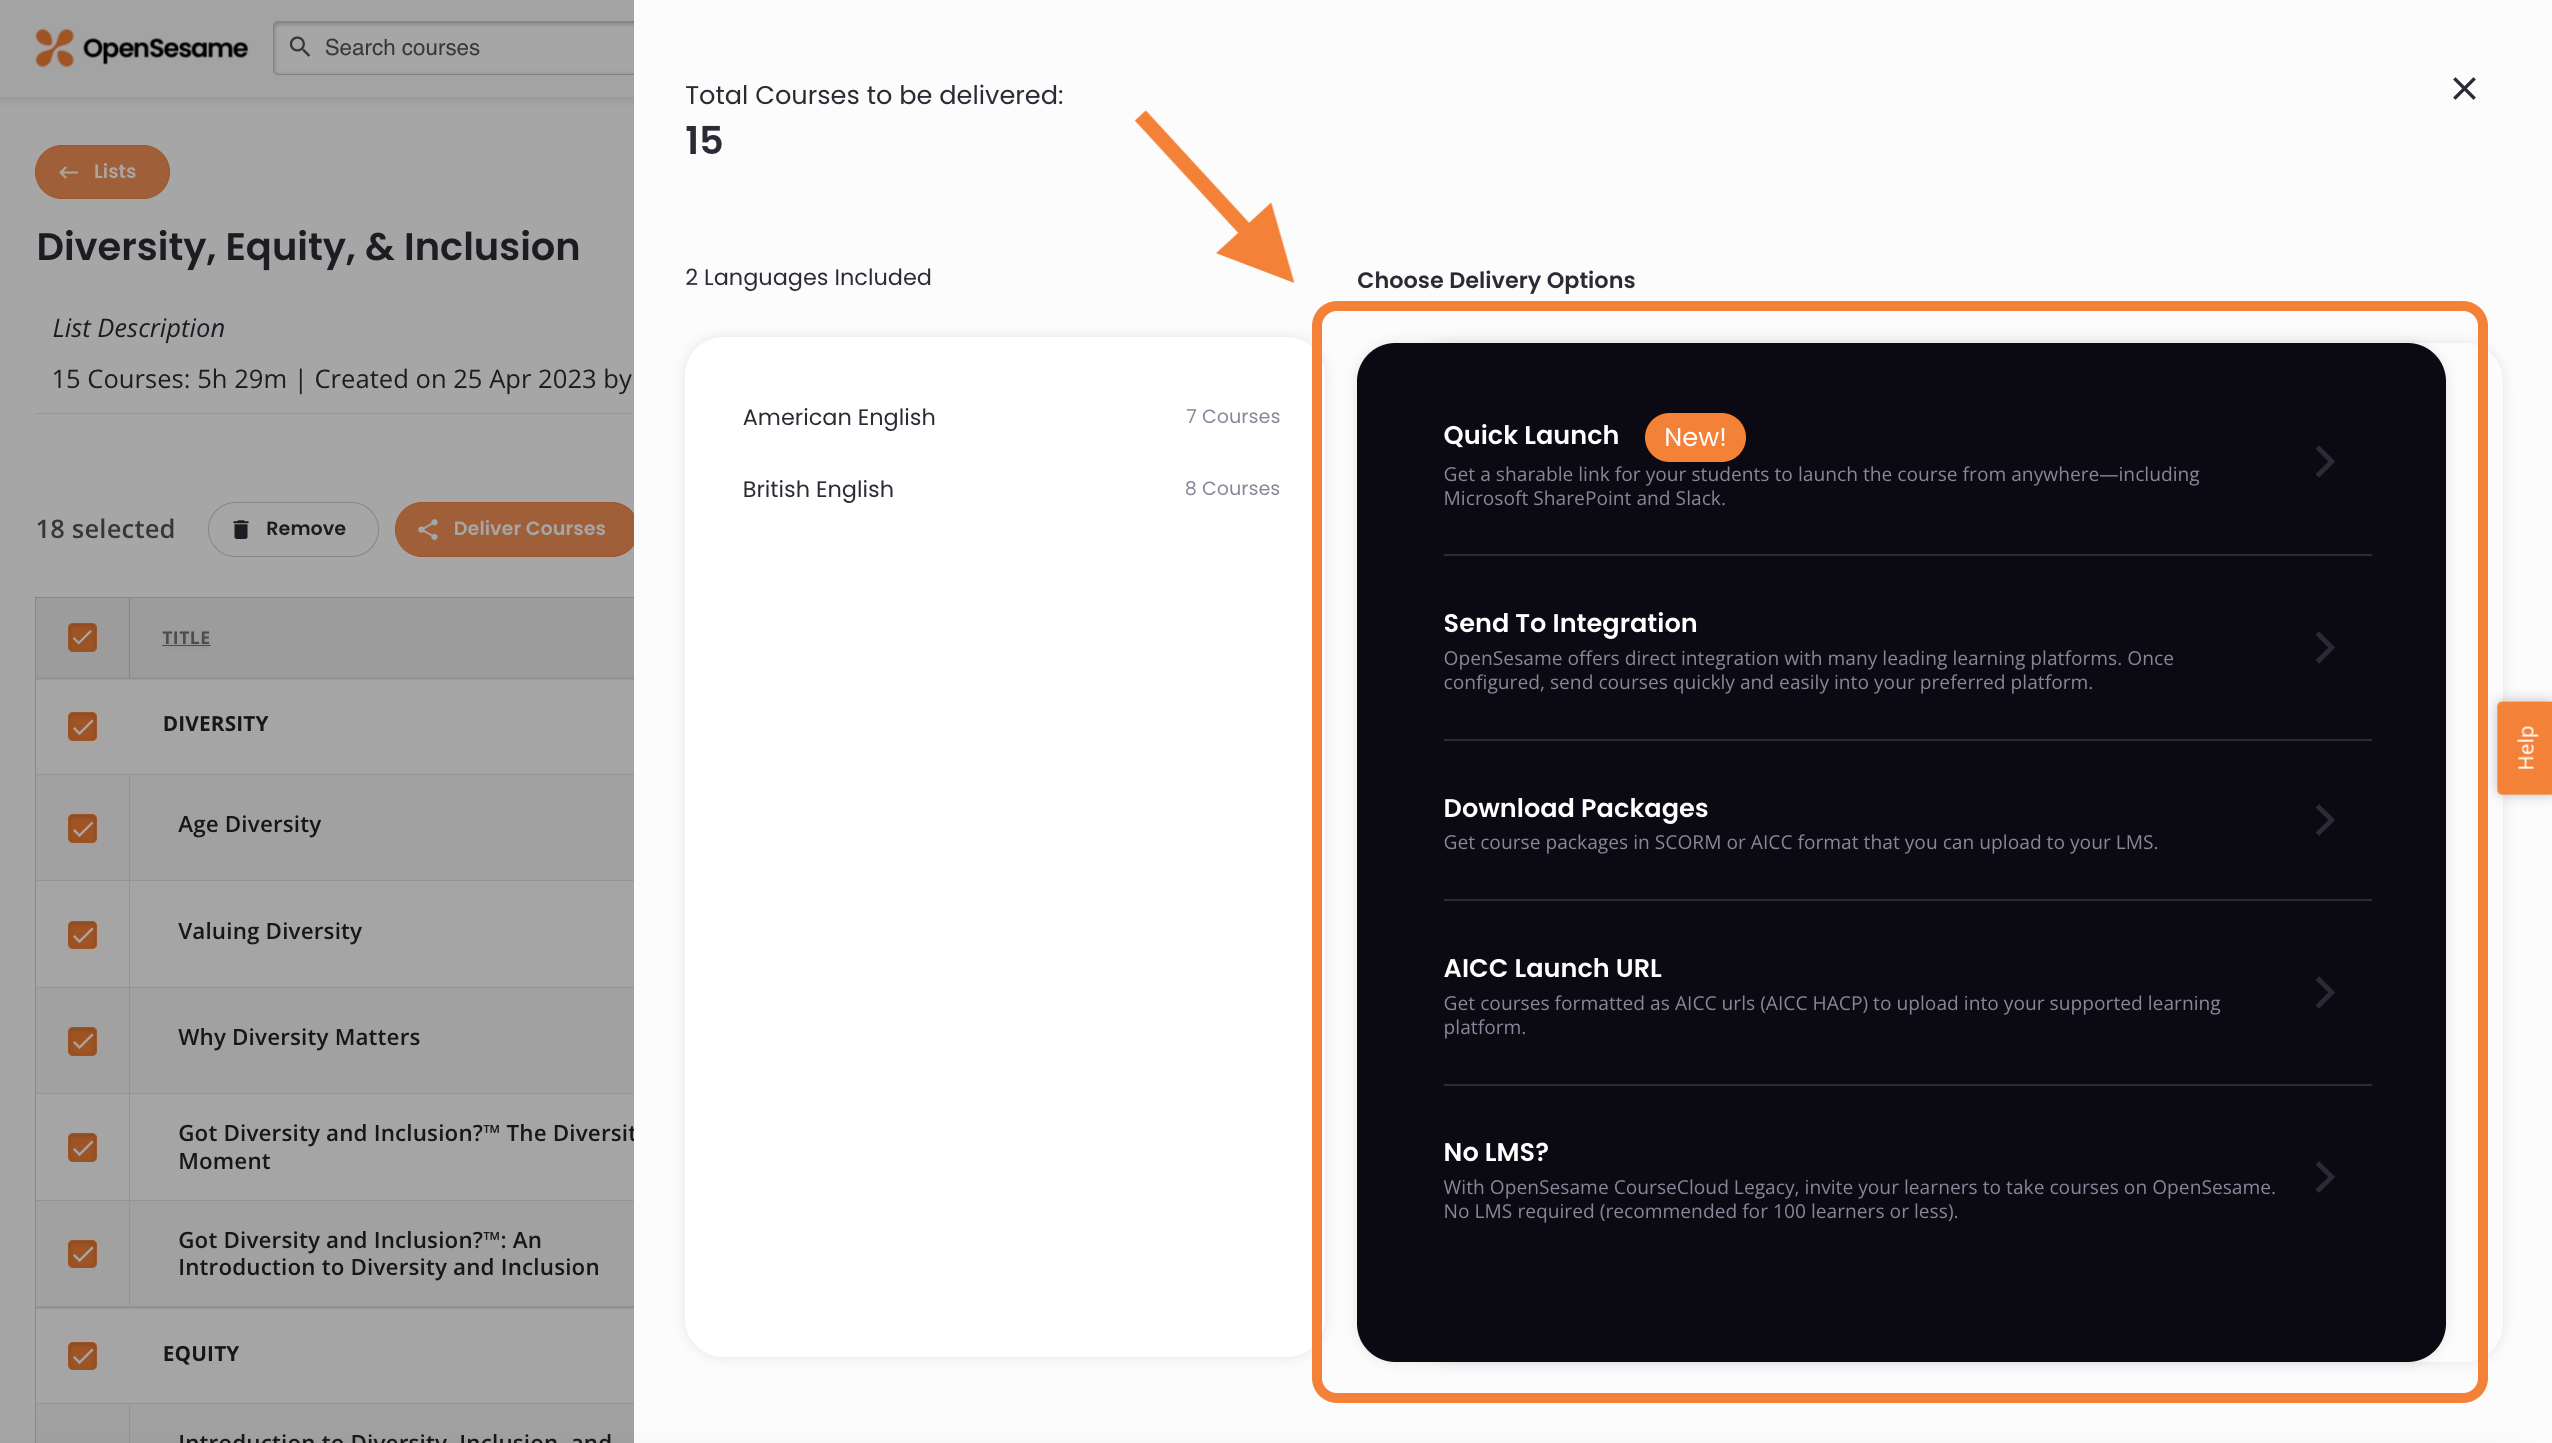Select the Send To Integration option

(x=1907, y=649)
